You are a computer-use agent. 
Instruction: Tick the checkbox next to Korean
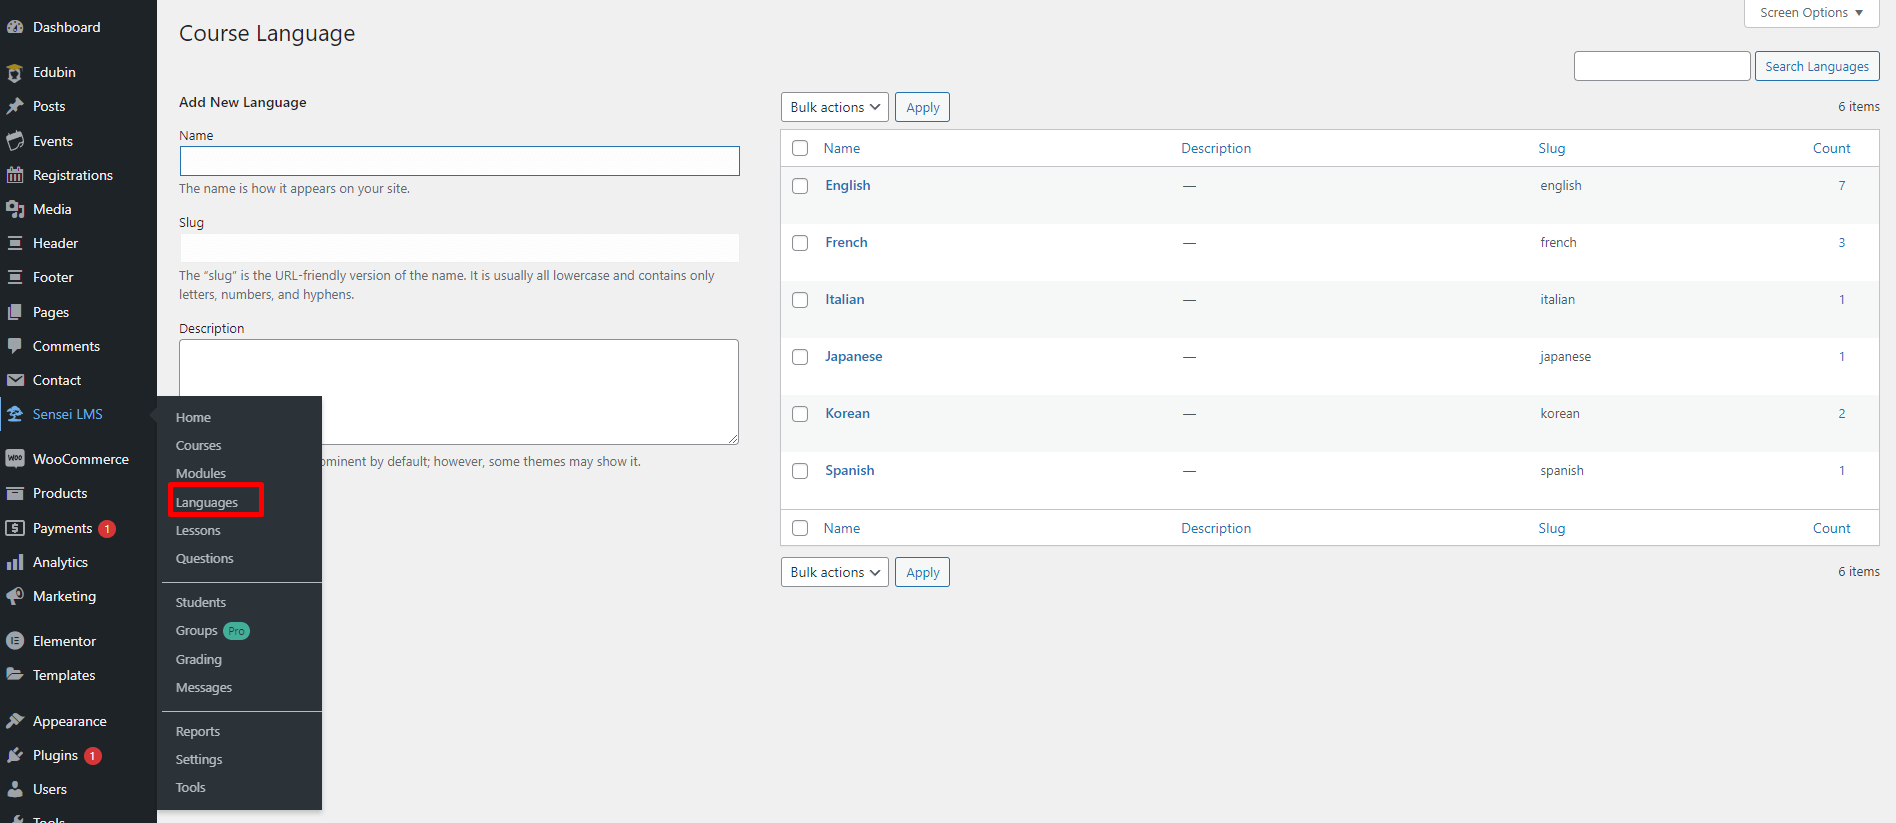(x=800, y=414)
